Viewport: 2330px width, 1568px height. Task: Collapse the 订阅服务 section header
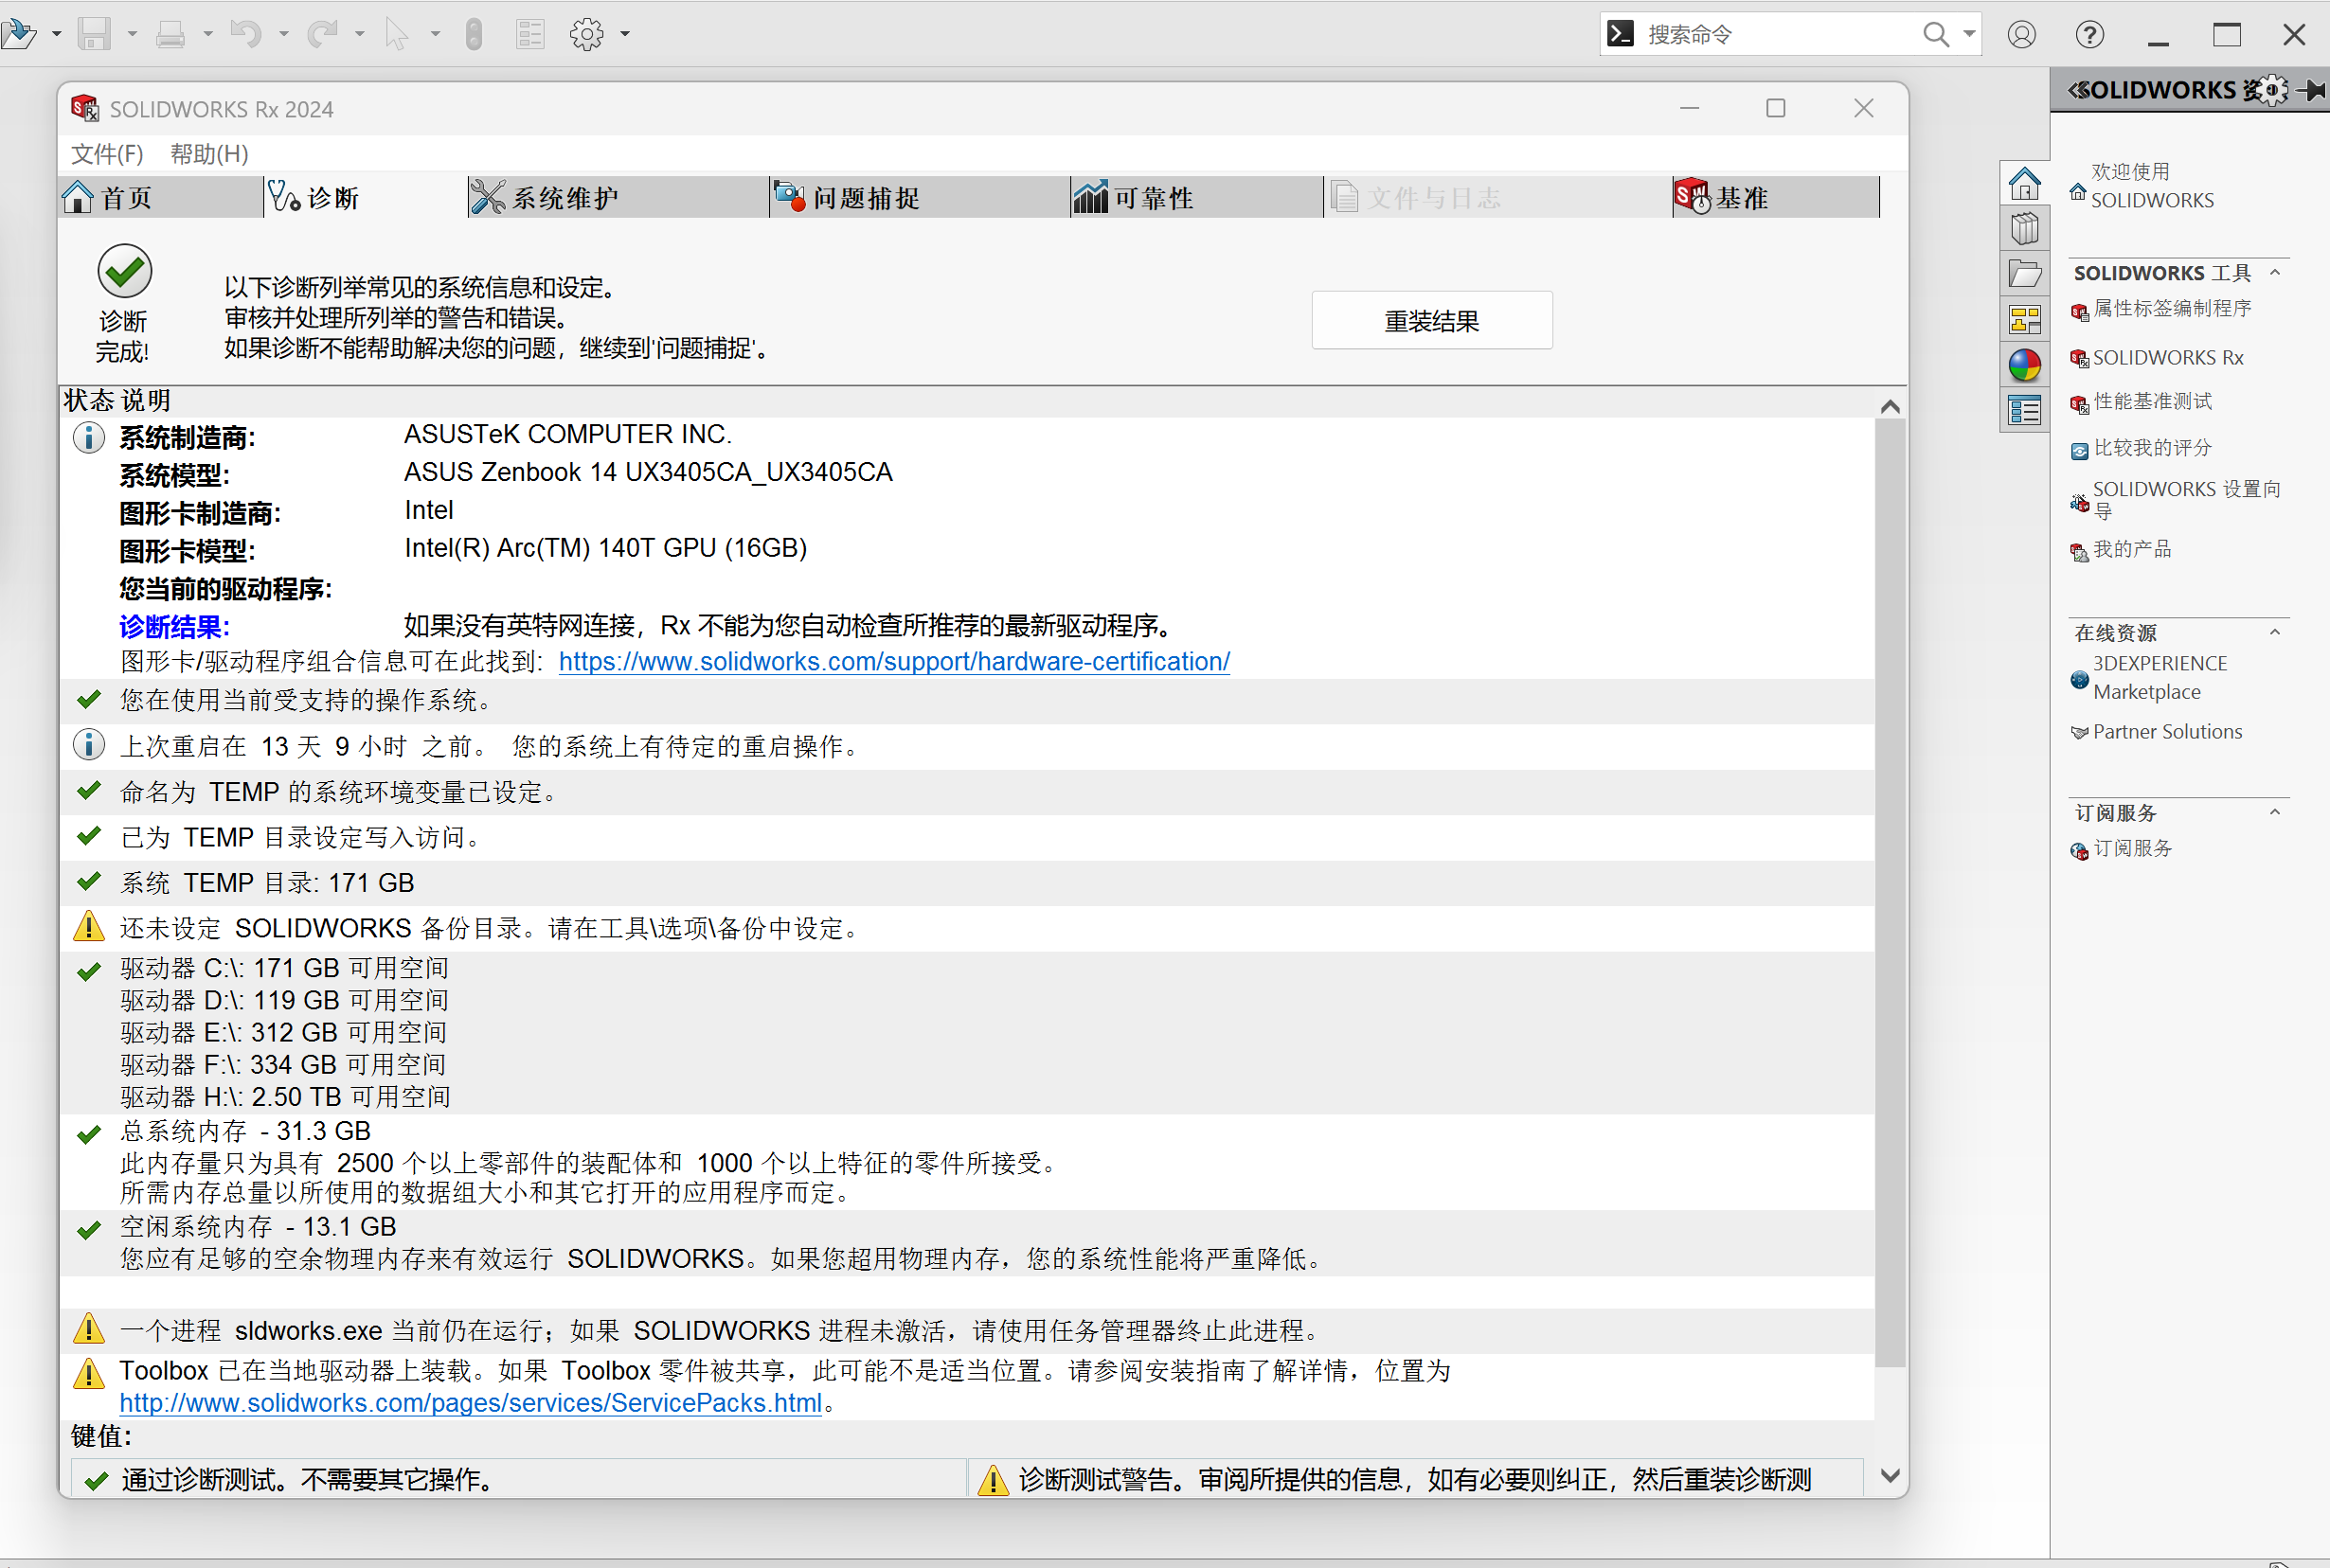click(x=2275, y=812)
